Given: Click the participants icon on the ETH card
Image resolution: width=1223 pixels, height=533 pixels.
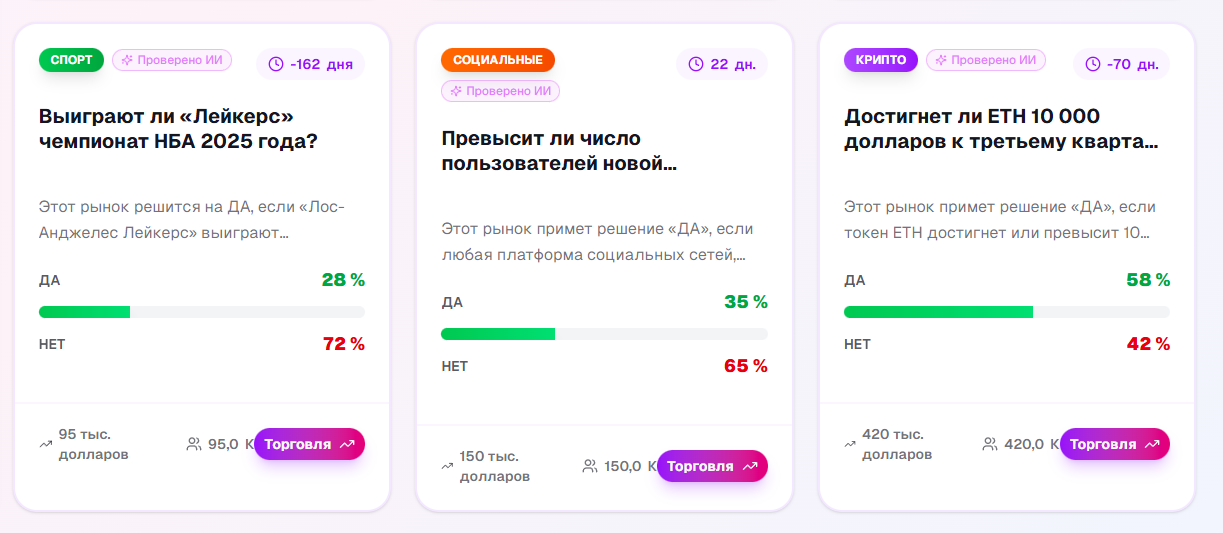Looking at the screenshot, I should 990,444.
